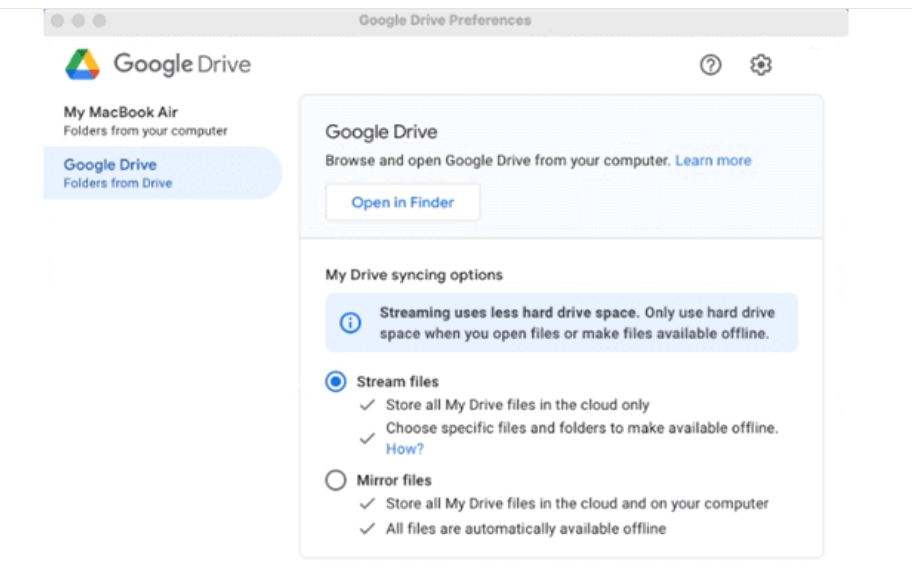Click the 'Google Drive Preferences' window title
This screenshot has width=912, height=572.
pos(445,20)
